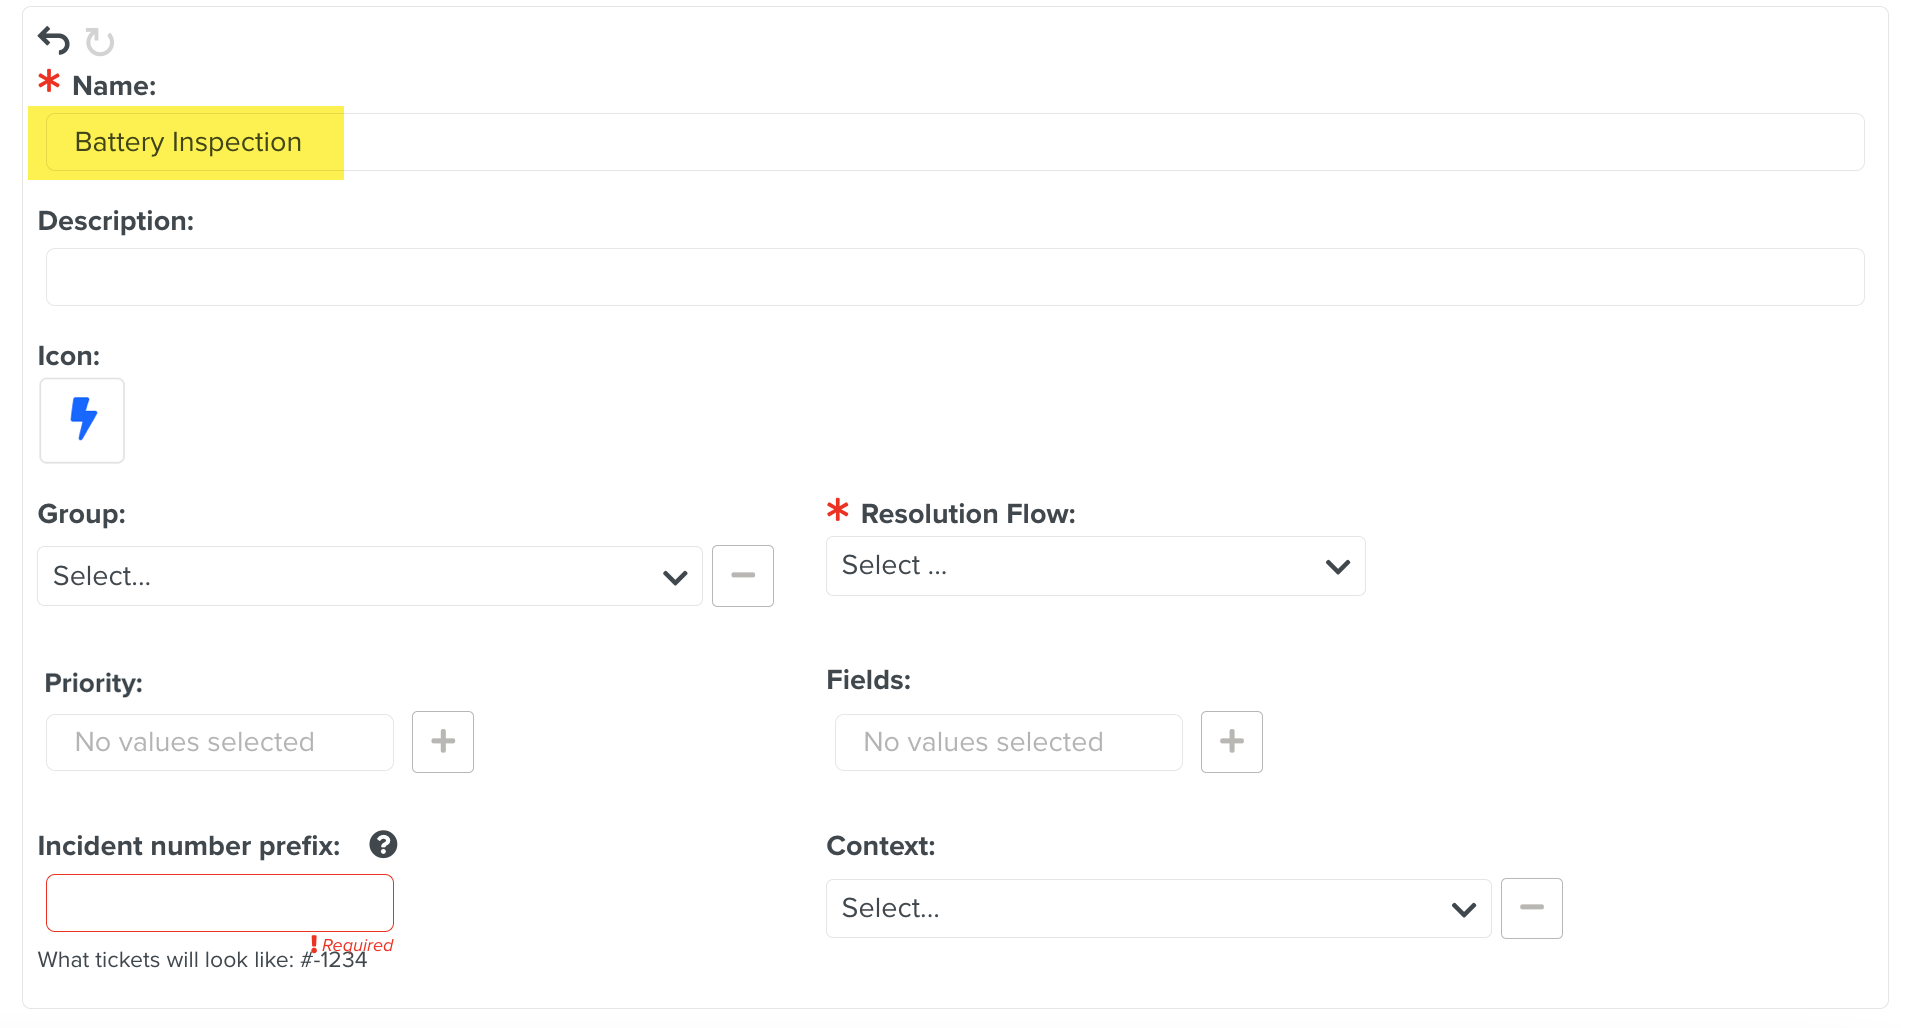Click the Priority values selection box

pyautogui.click(x=220, y=742)
